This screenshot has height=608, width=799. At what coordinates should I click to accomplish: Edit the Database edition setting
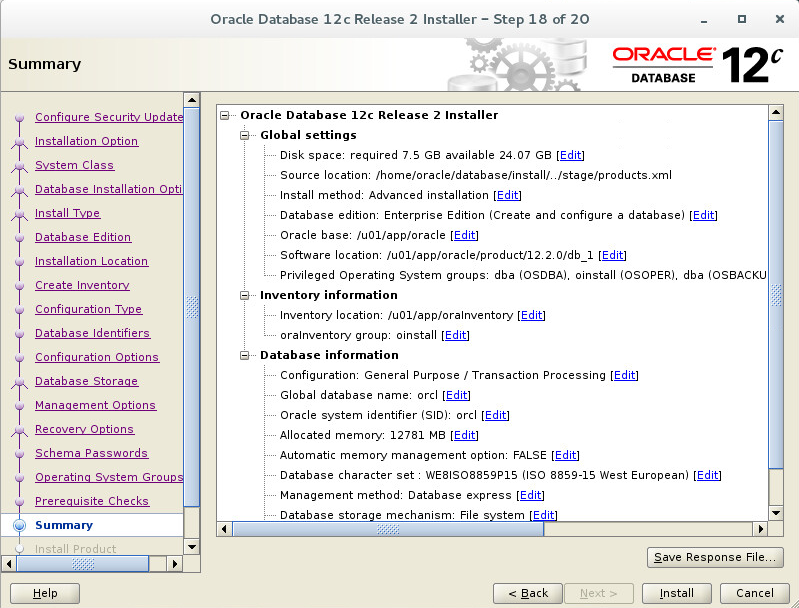pos(703,215)
